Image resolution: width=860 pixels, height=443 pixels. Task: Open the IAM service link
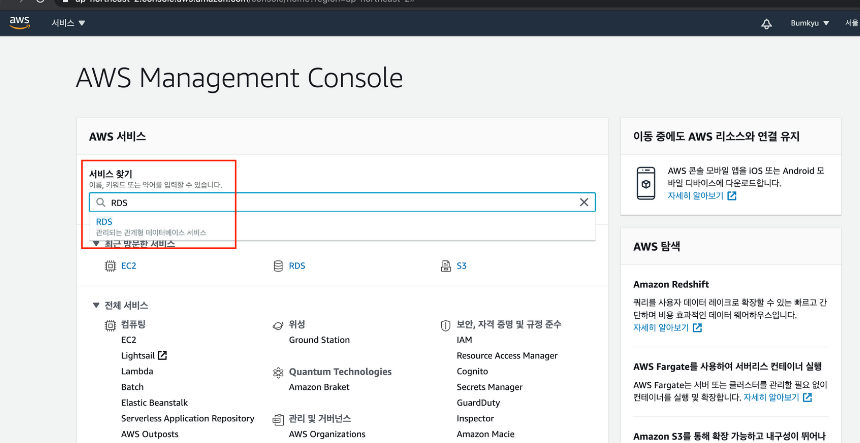[464, 340]
